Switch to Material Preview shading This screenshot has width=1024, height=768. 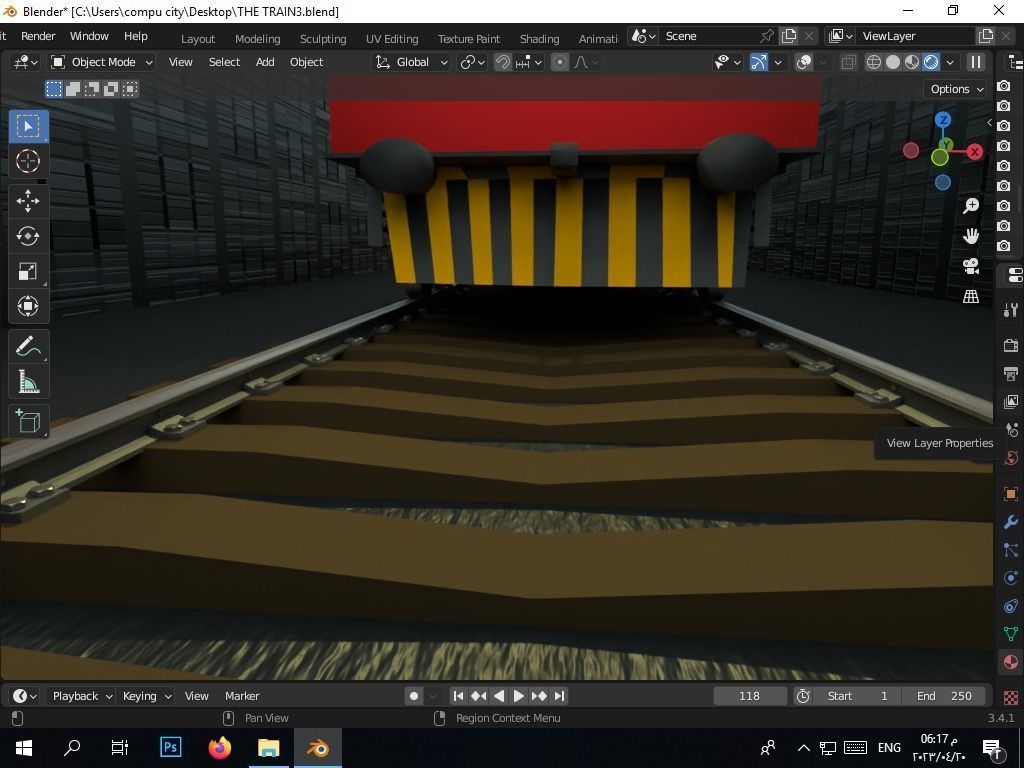(x=912, y=62)
